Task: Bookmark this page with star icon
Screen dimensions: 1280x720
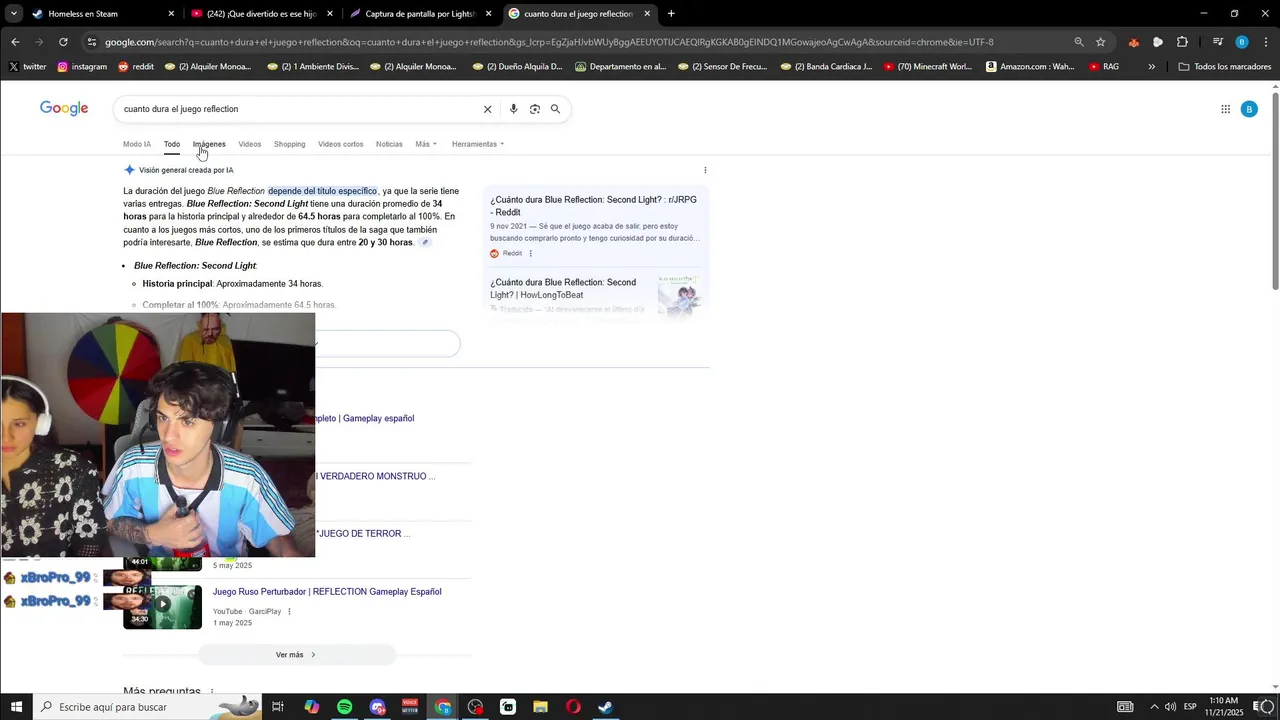Action: [1101, 42]
